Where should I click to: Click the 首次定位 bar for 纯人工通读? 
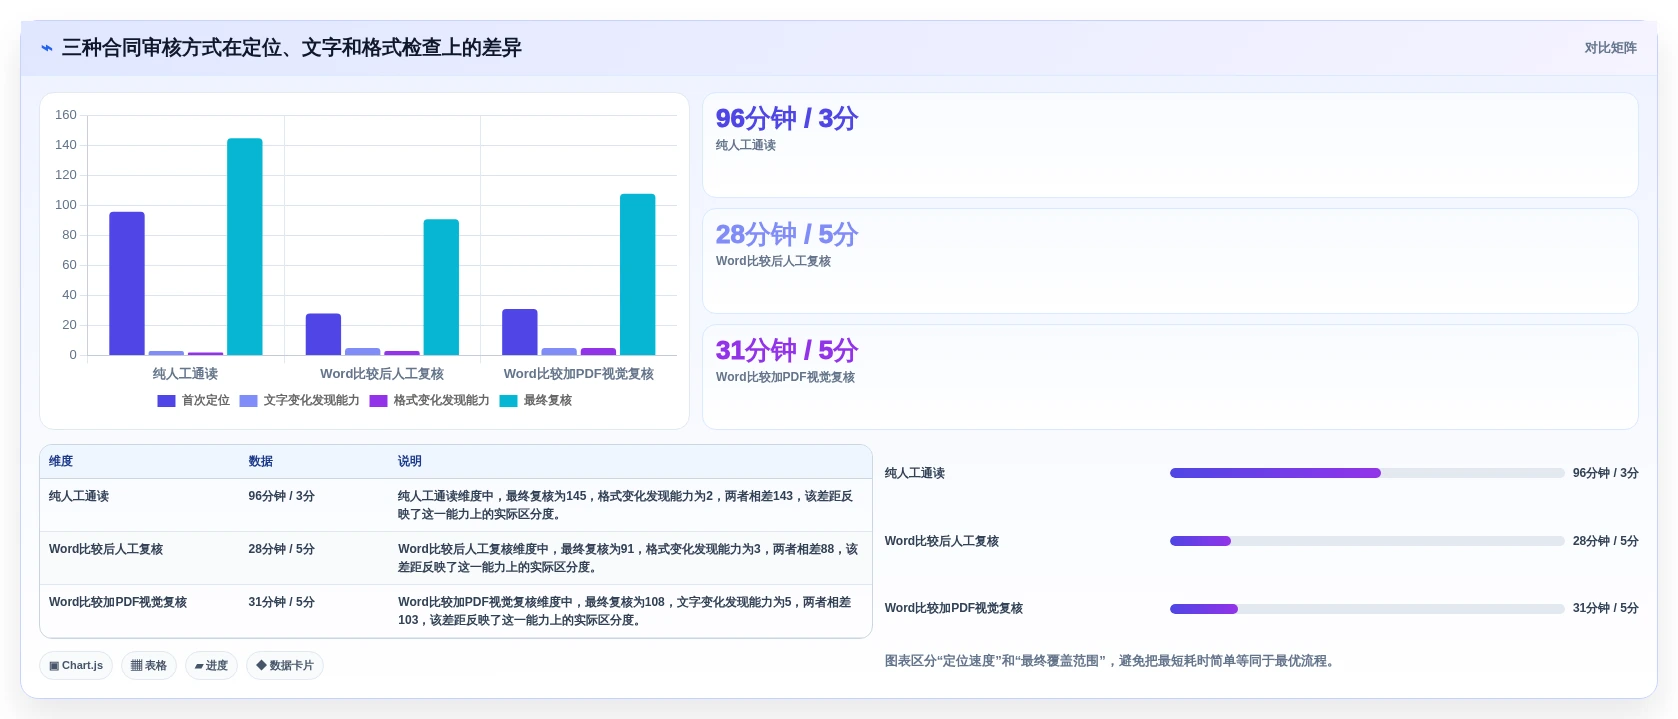coord(127,283)
